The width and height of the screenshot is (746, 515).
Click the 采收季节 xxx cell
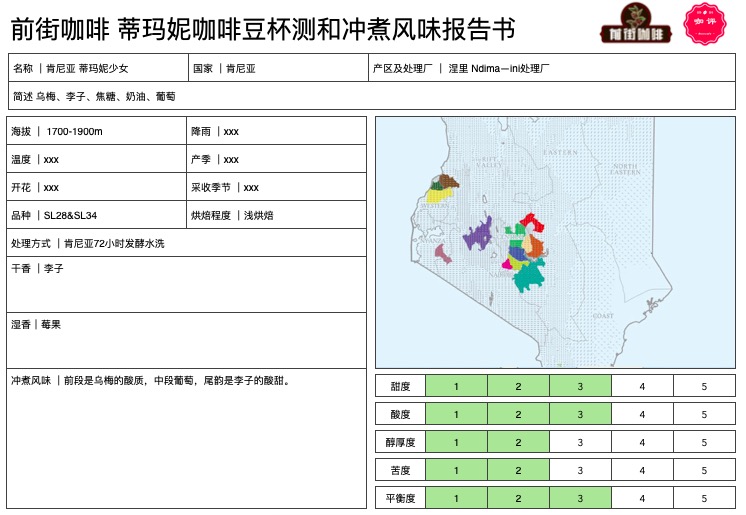click(x=276, y=187)
